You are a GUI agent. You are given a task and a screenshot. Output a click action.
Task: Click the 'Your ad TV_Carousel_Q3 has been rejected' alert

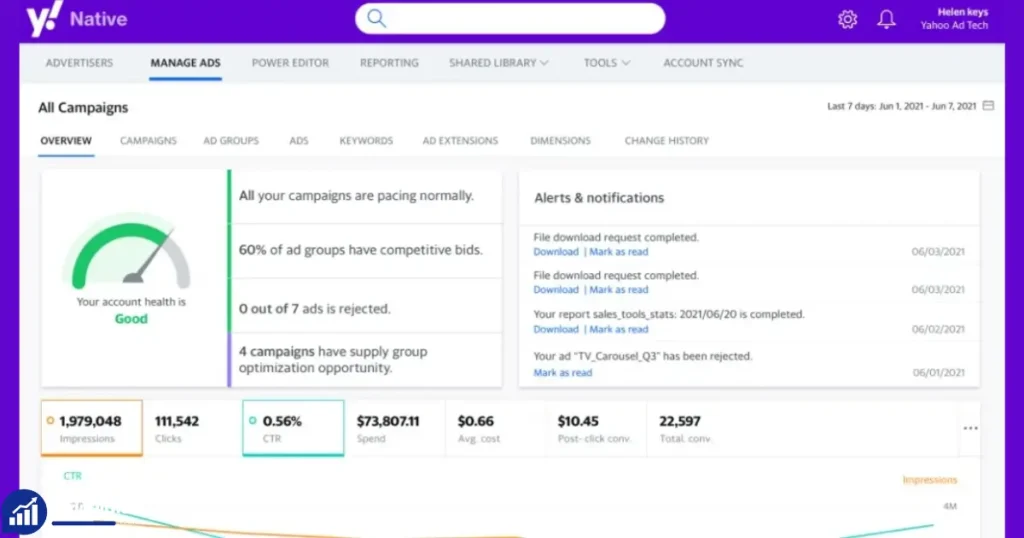point(643,356)
